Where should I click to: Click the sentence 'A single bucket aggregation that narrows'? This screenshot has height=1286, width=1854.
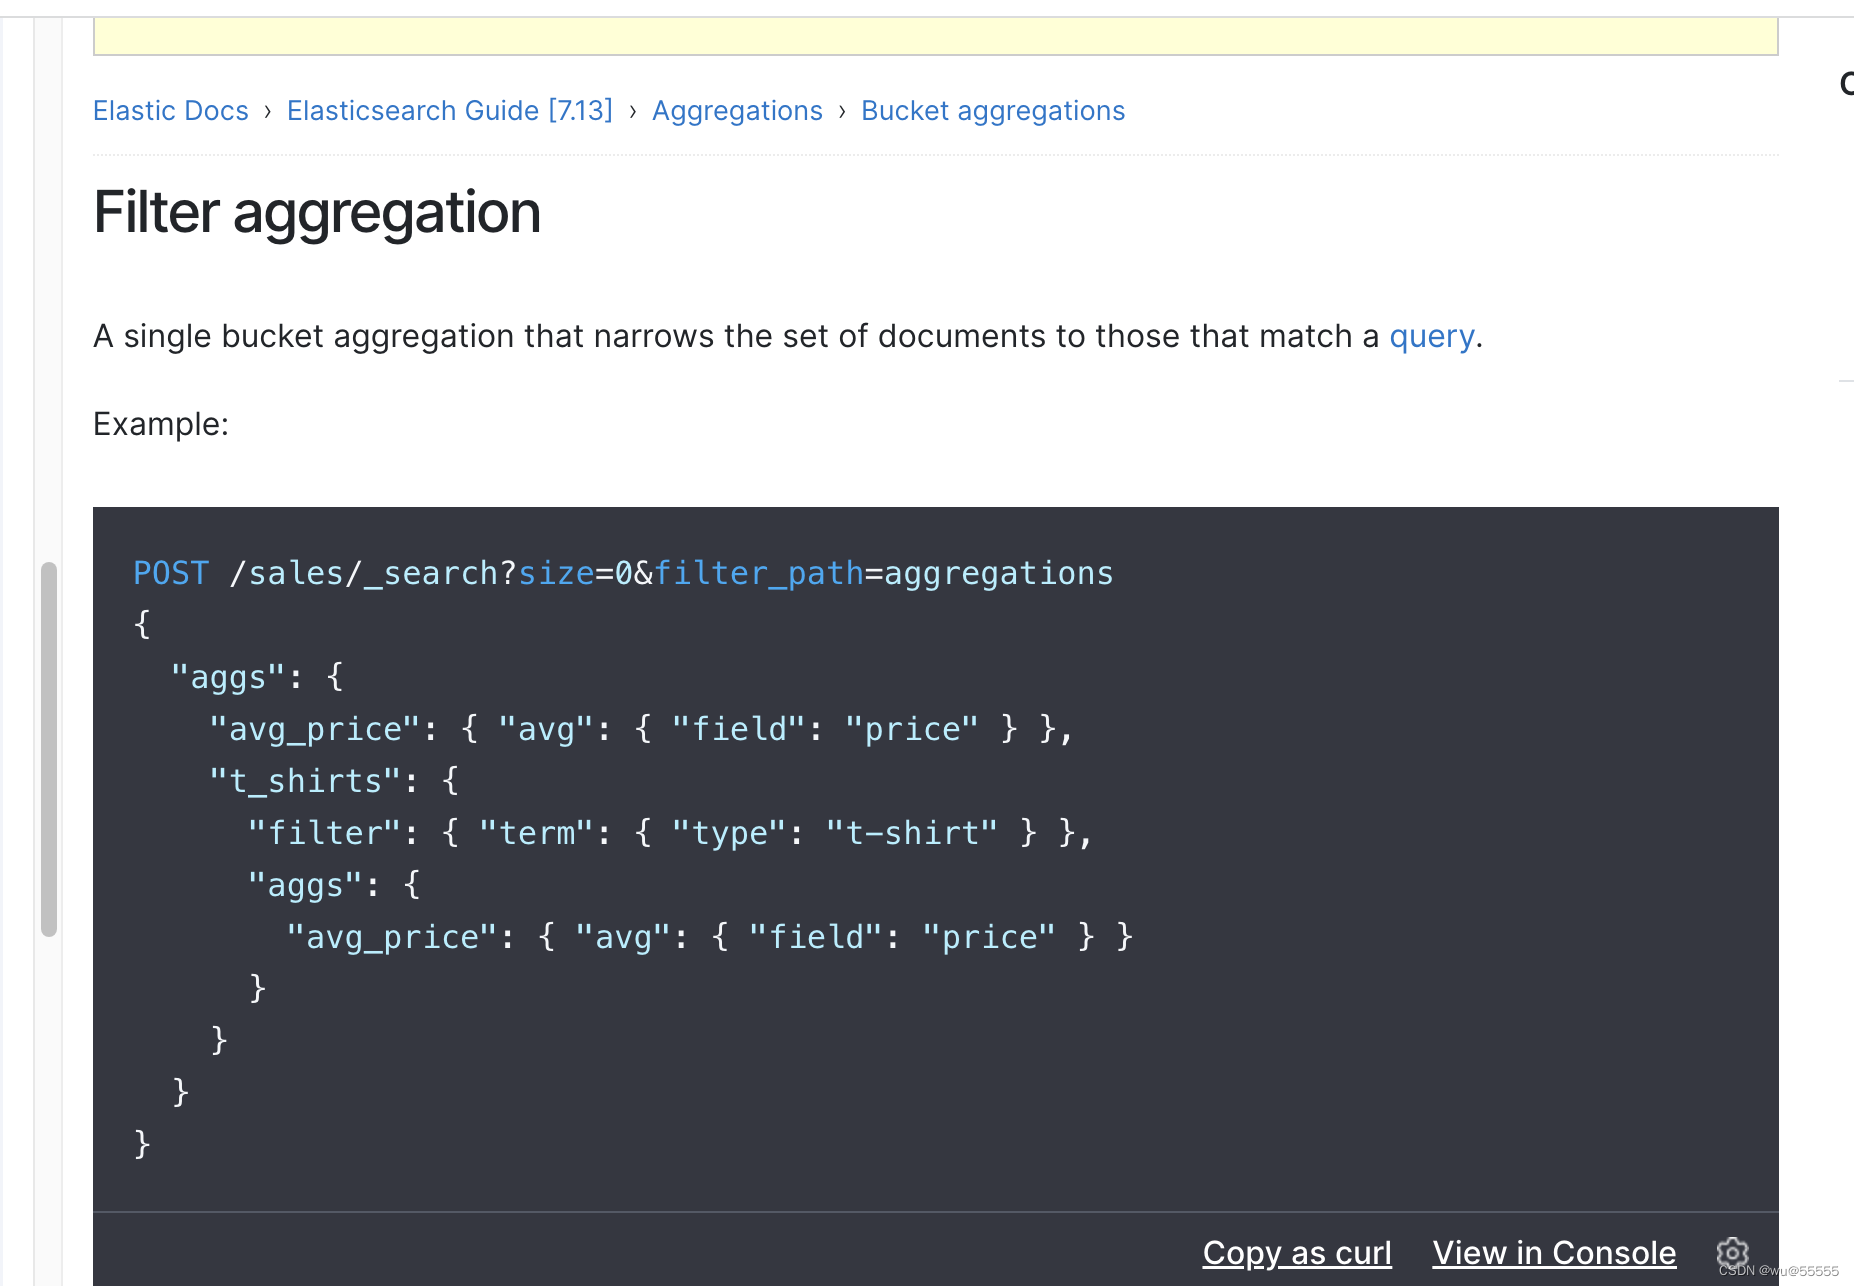click(x=788, y=337)
